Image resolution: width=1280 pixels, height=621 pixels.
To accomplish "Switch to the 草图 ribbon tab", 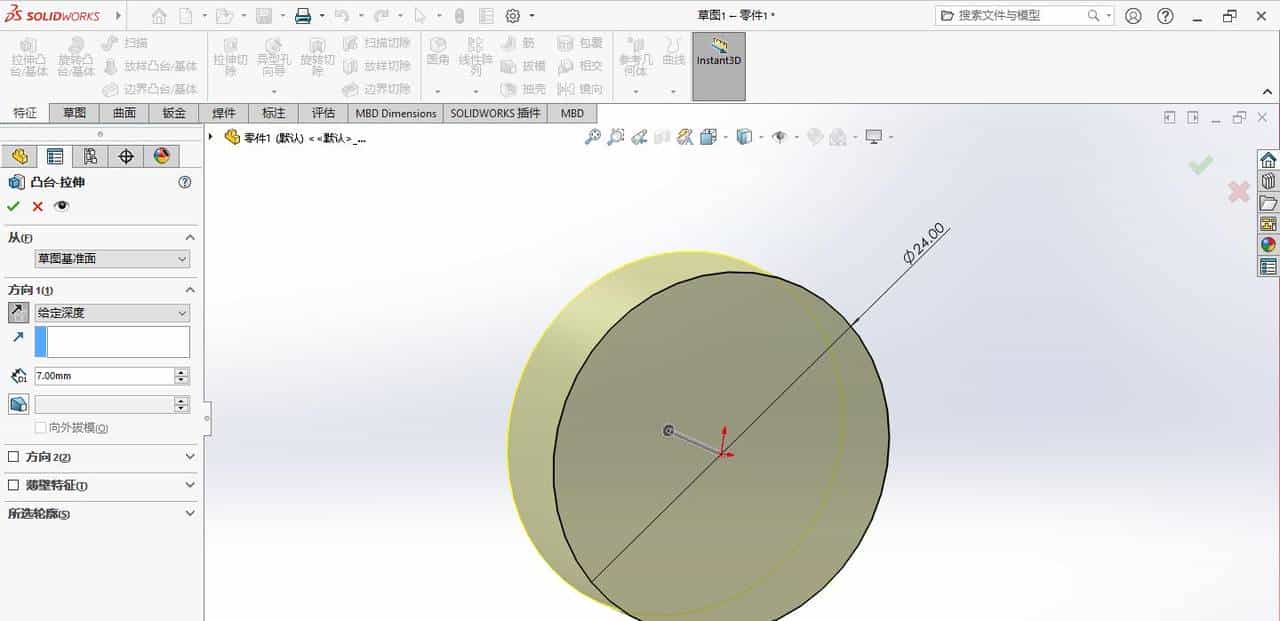I will click(x=74, y=113).
